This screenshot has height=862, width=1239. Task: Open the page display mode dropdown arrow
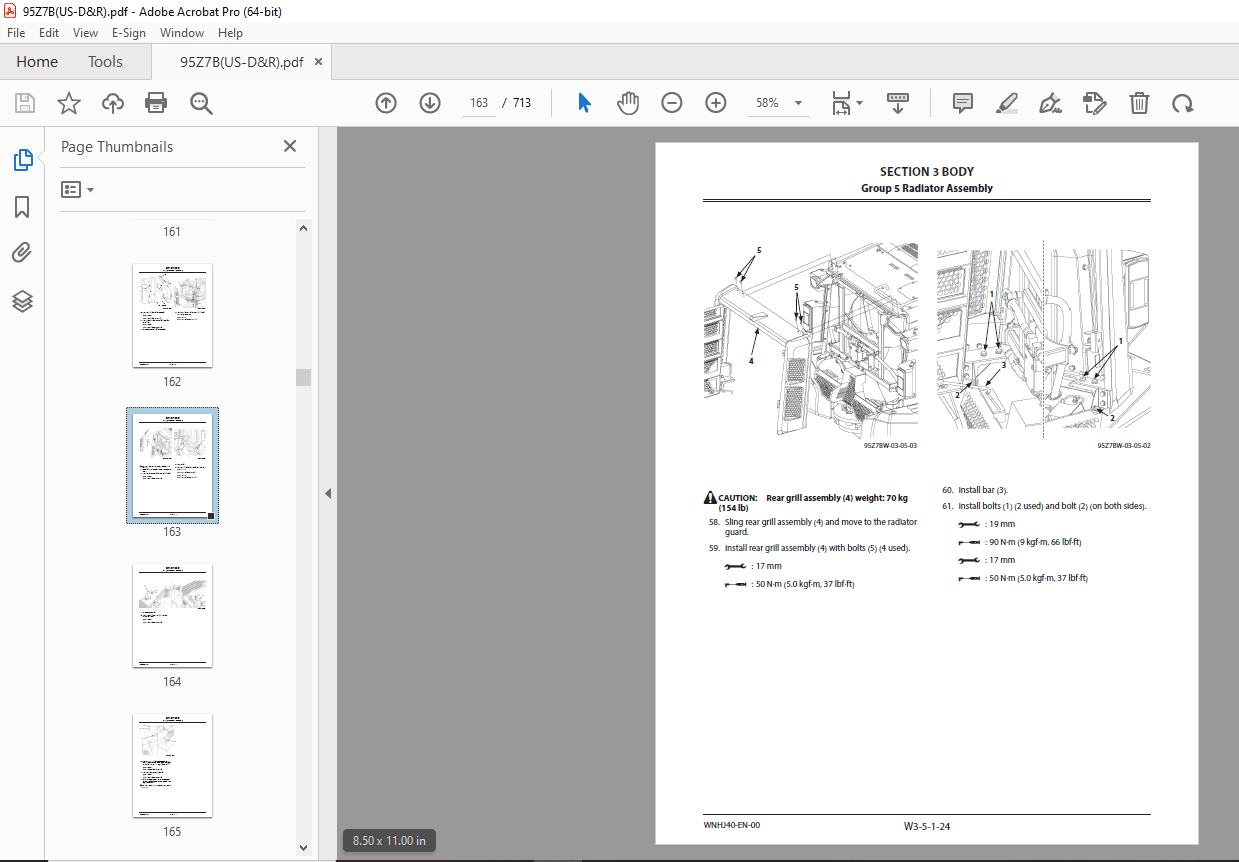pyautogui.click(x=858, y=103)
